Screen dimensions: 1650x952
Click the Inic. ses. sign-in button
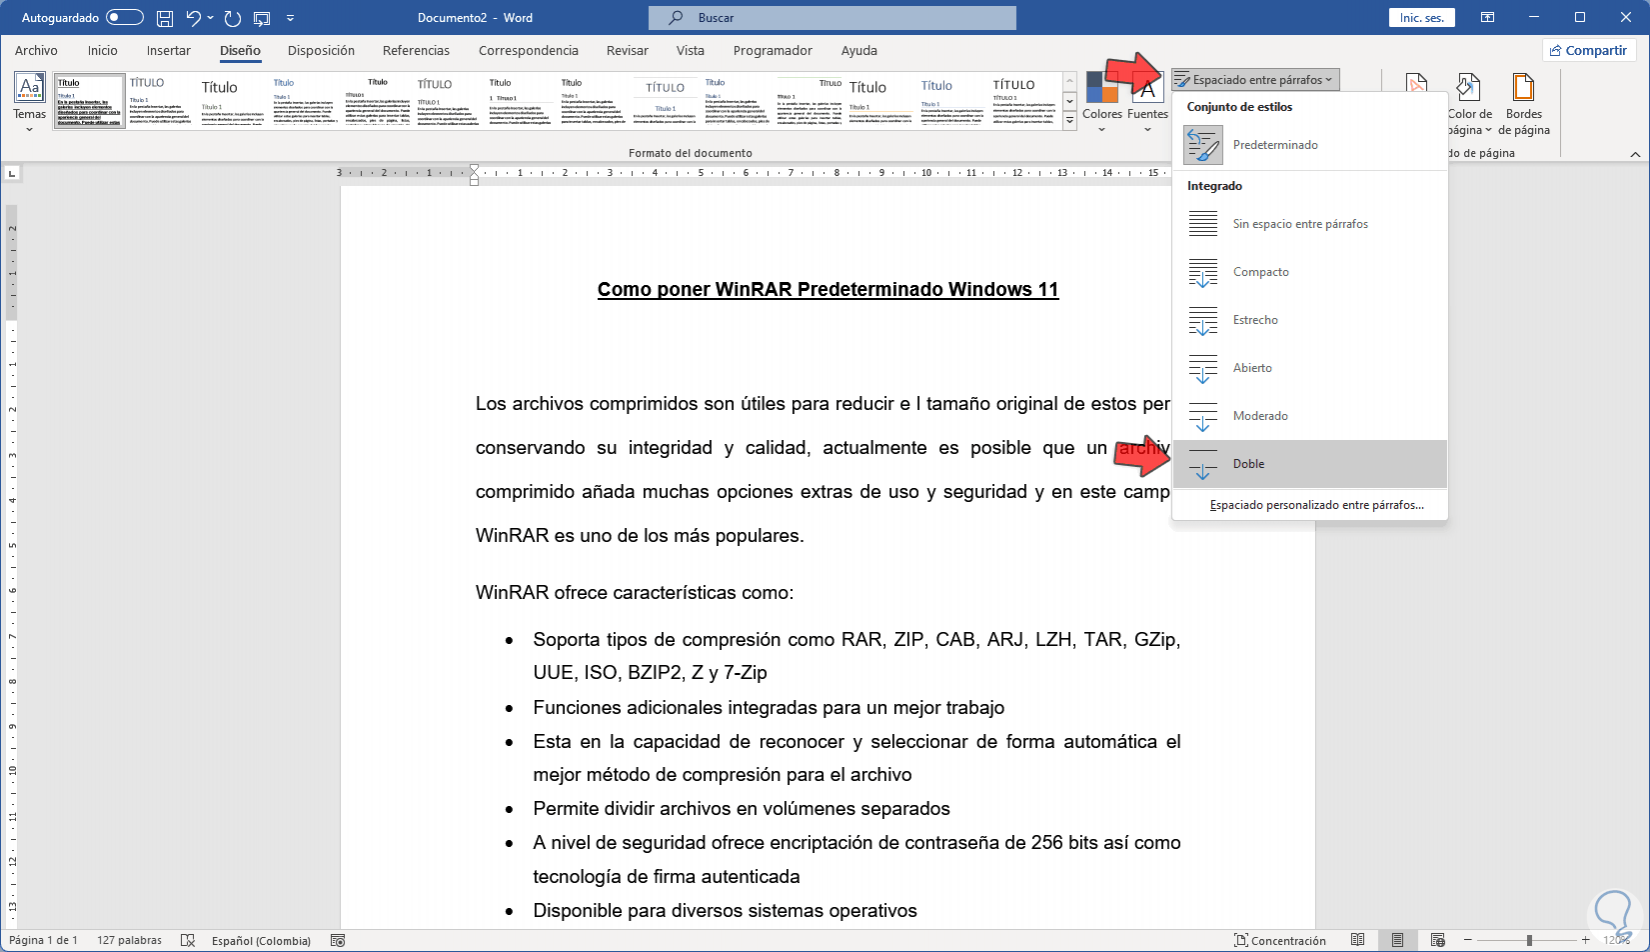[1421, 18]
